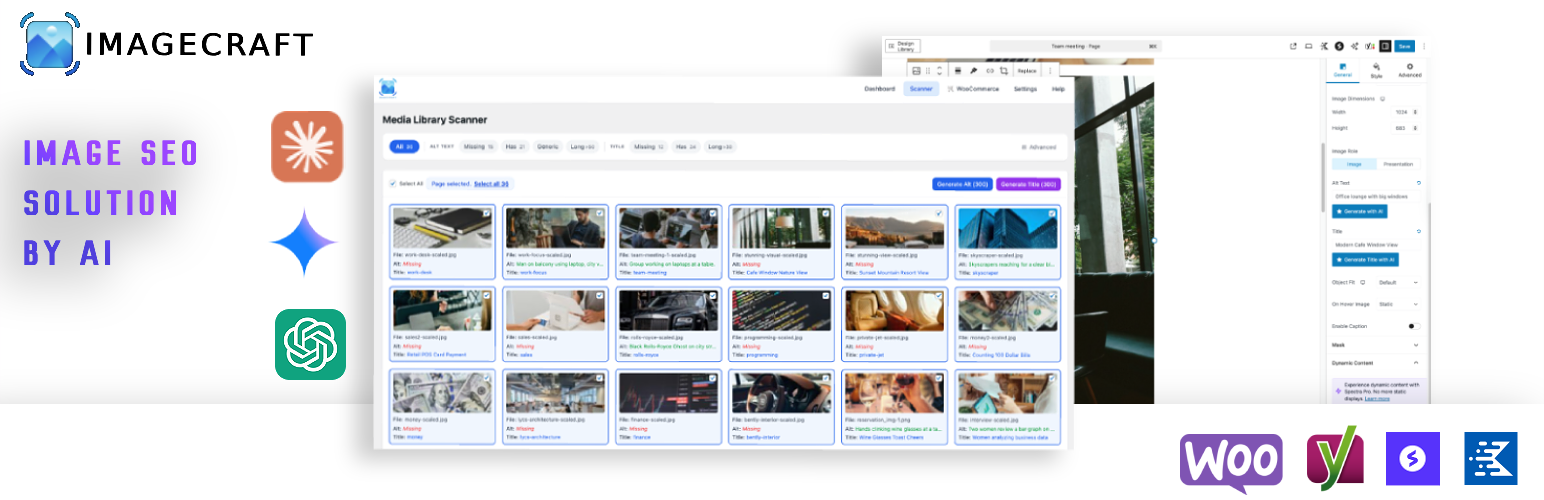The height and width of the screenshot is (500, 1544).
Task: Filter by Title Missing 12
Action: click(648, 147)
